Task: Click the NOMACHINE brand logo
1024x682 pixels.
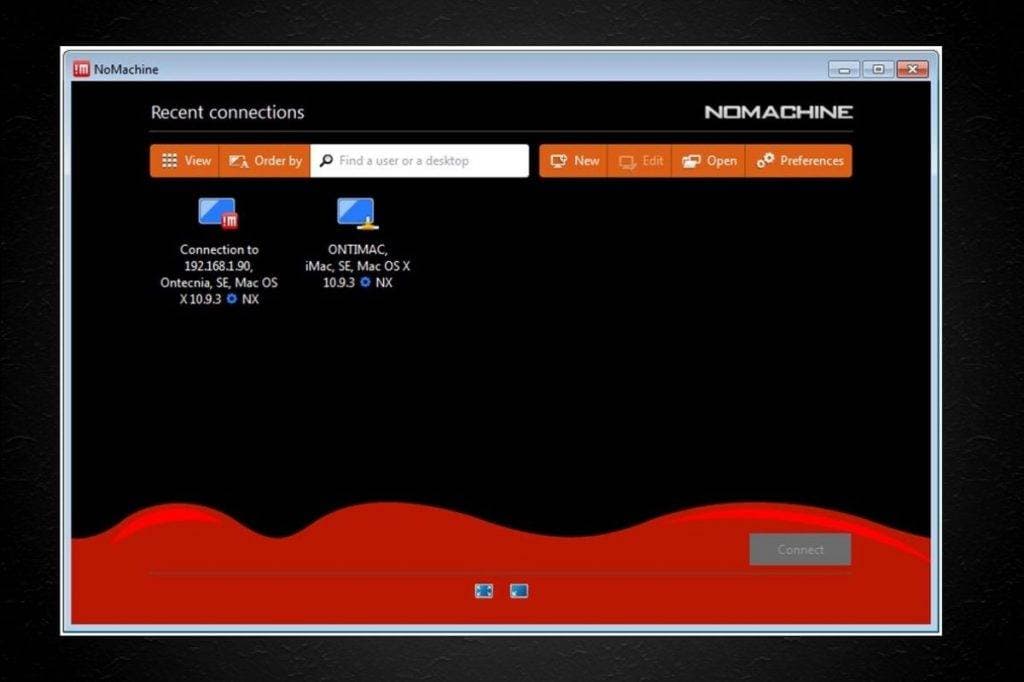Action: click(778, 112)
